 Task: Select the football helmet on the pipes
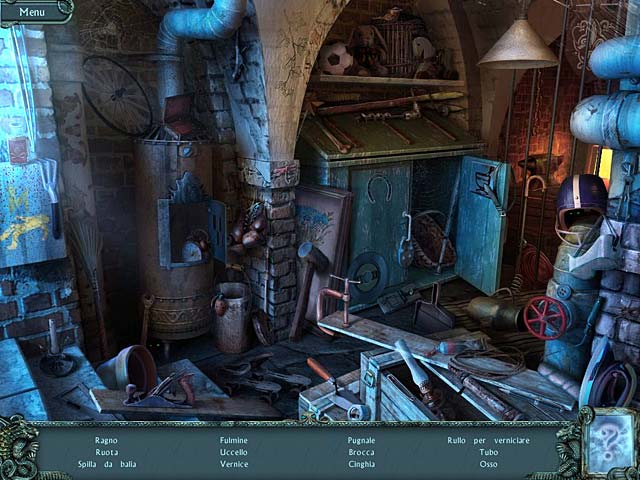click(582, 198)
